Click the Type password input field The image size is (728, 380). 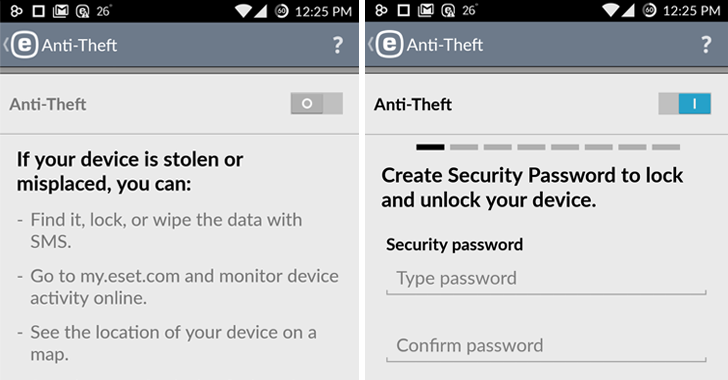pyautogui.click(x=546, y=280)
